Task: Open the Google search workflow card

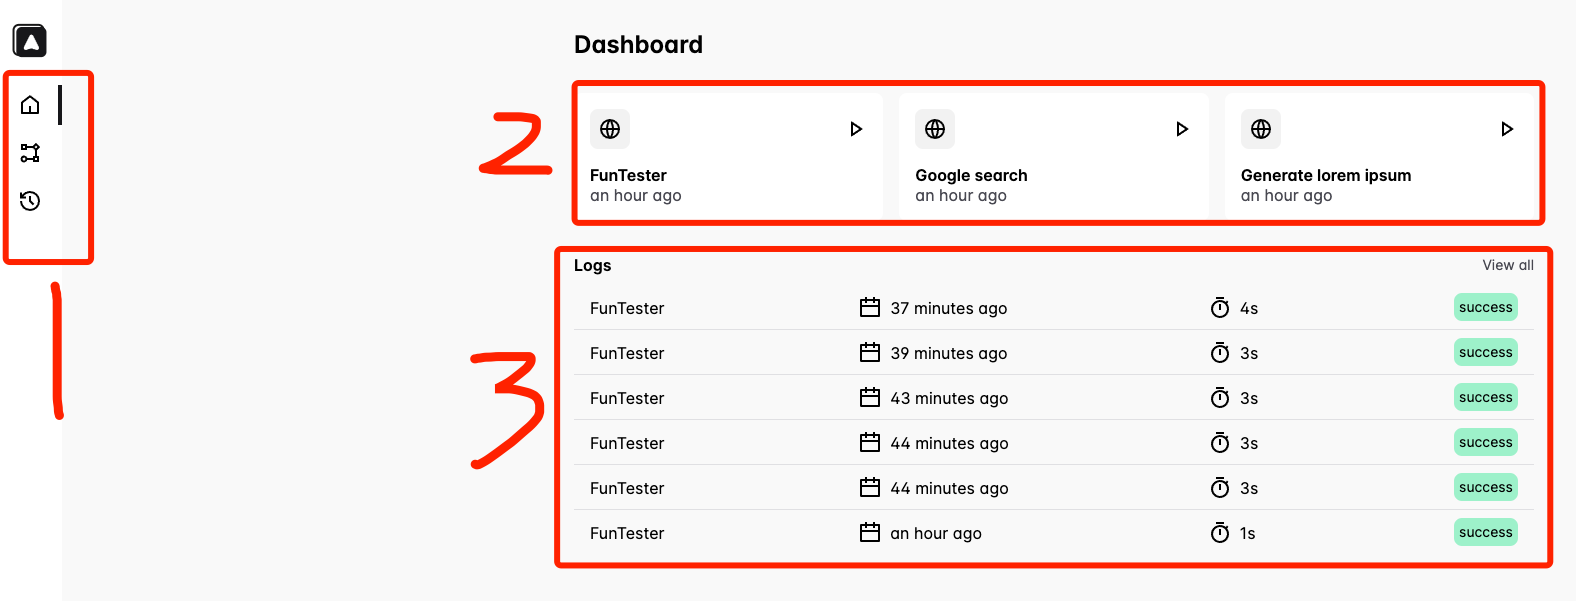Action: point(1054,155)
